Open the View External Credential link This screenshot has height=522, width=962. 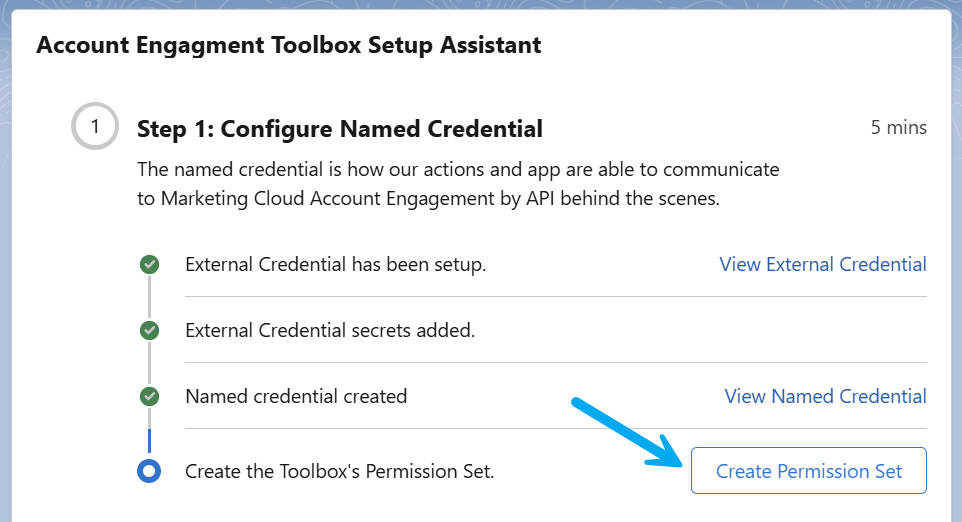823,264
